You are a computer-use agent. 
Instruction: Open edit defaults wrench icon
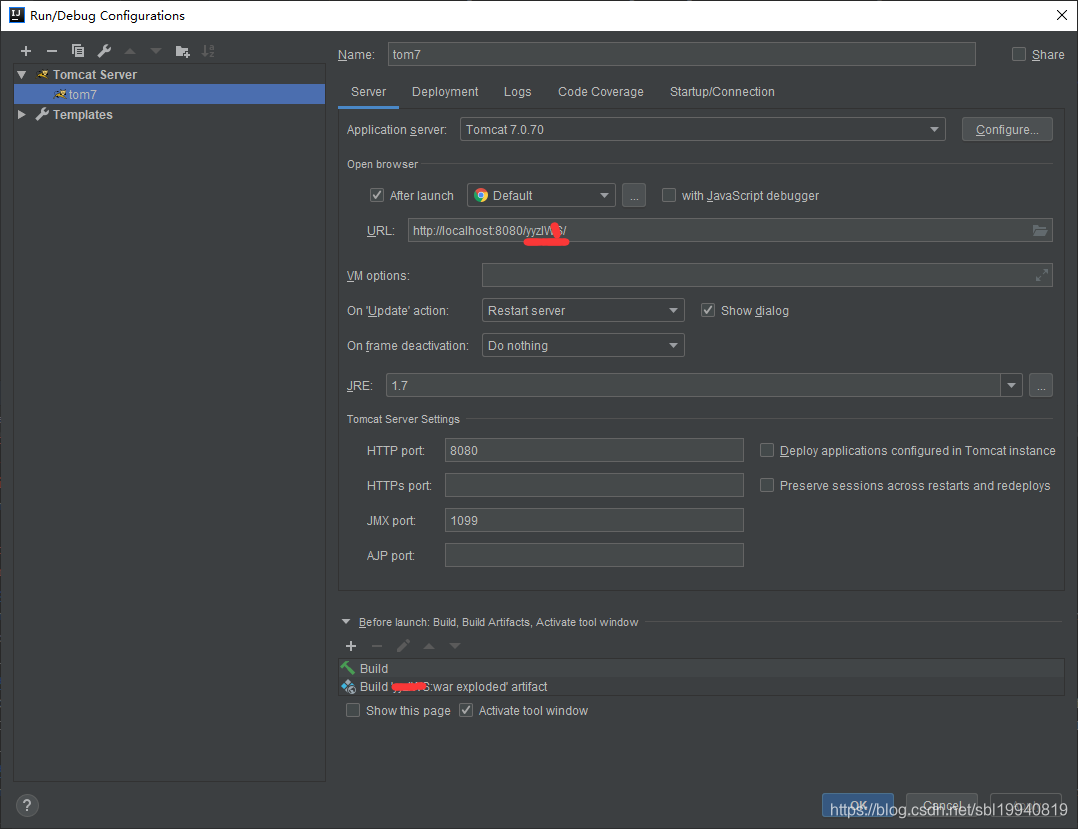pyautogui.click(x=104, y=51)
